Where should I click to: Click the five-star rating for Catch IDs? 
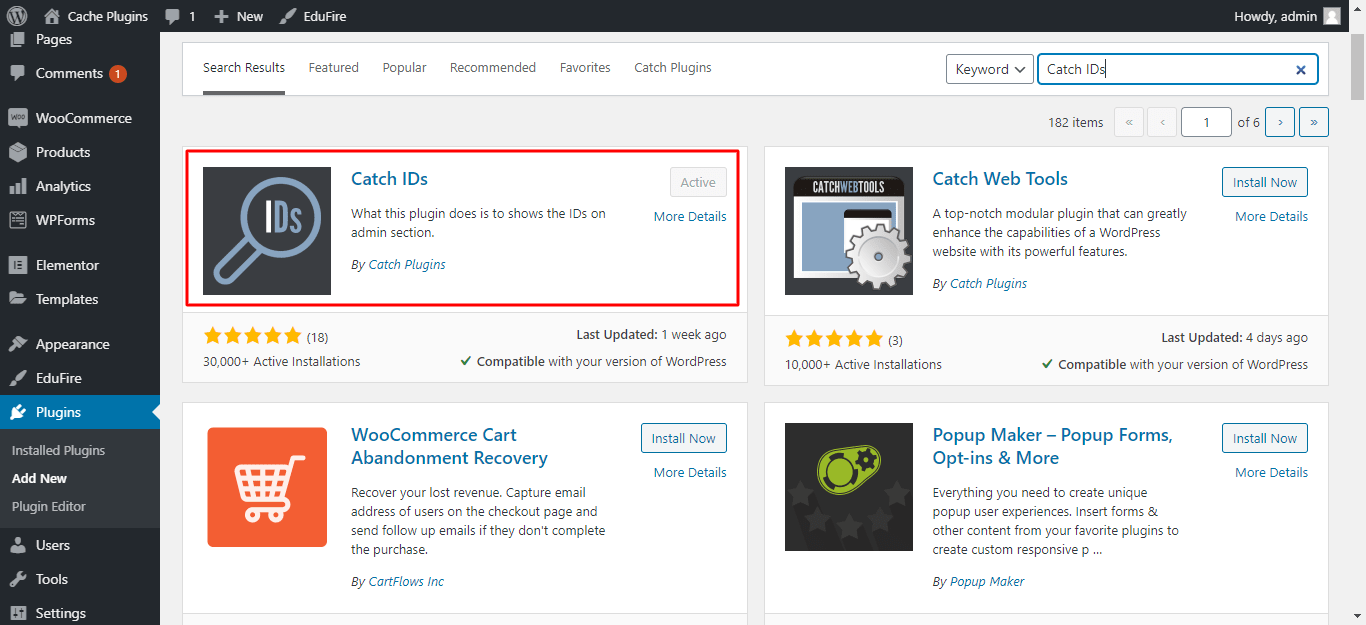coord(252,335)
